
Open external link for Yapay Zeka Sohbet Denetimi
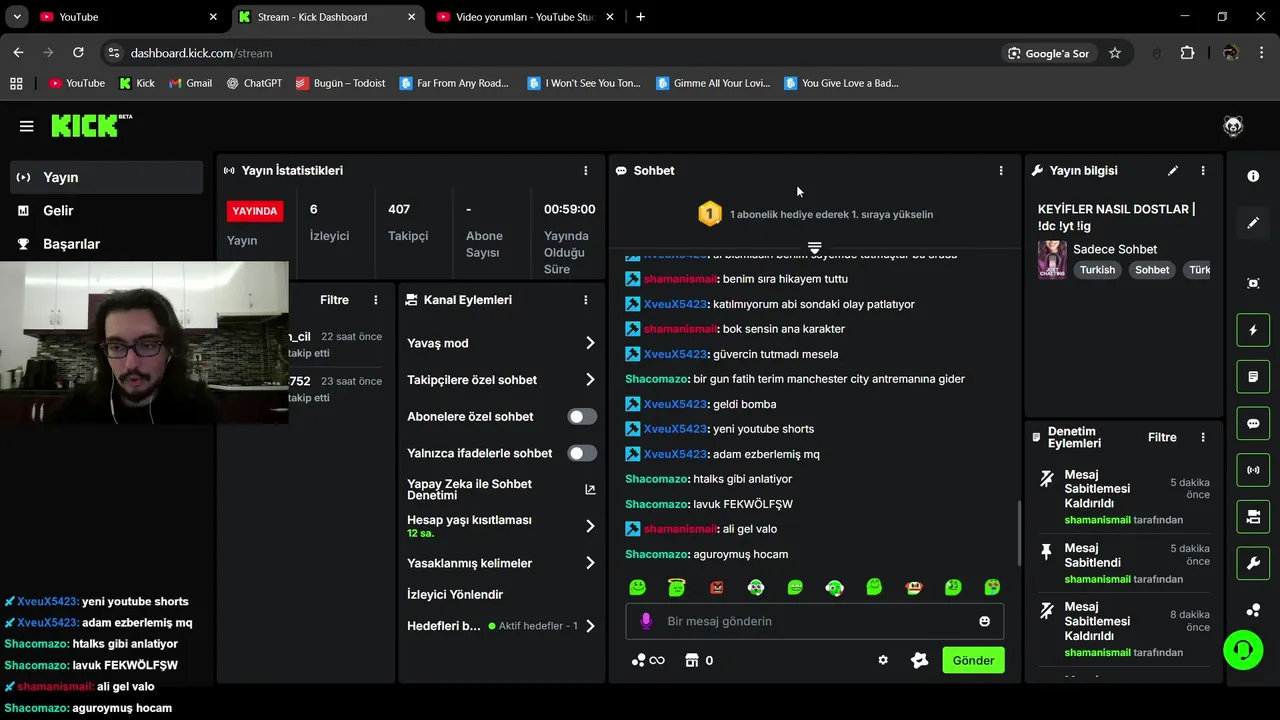pyautogui.click(x=590, y=490)
